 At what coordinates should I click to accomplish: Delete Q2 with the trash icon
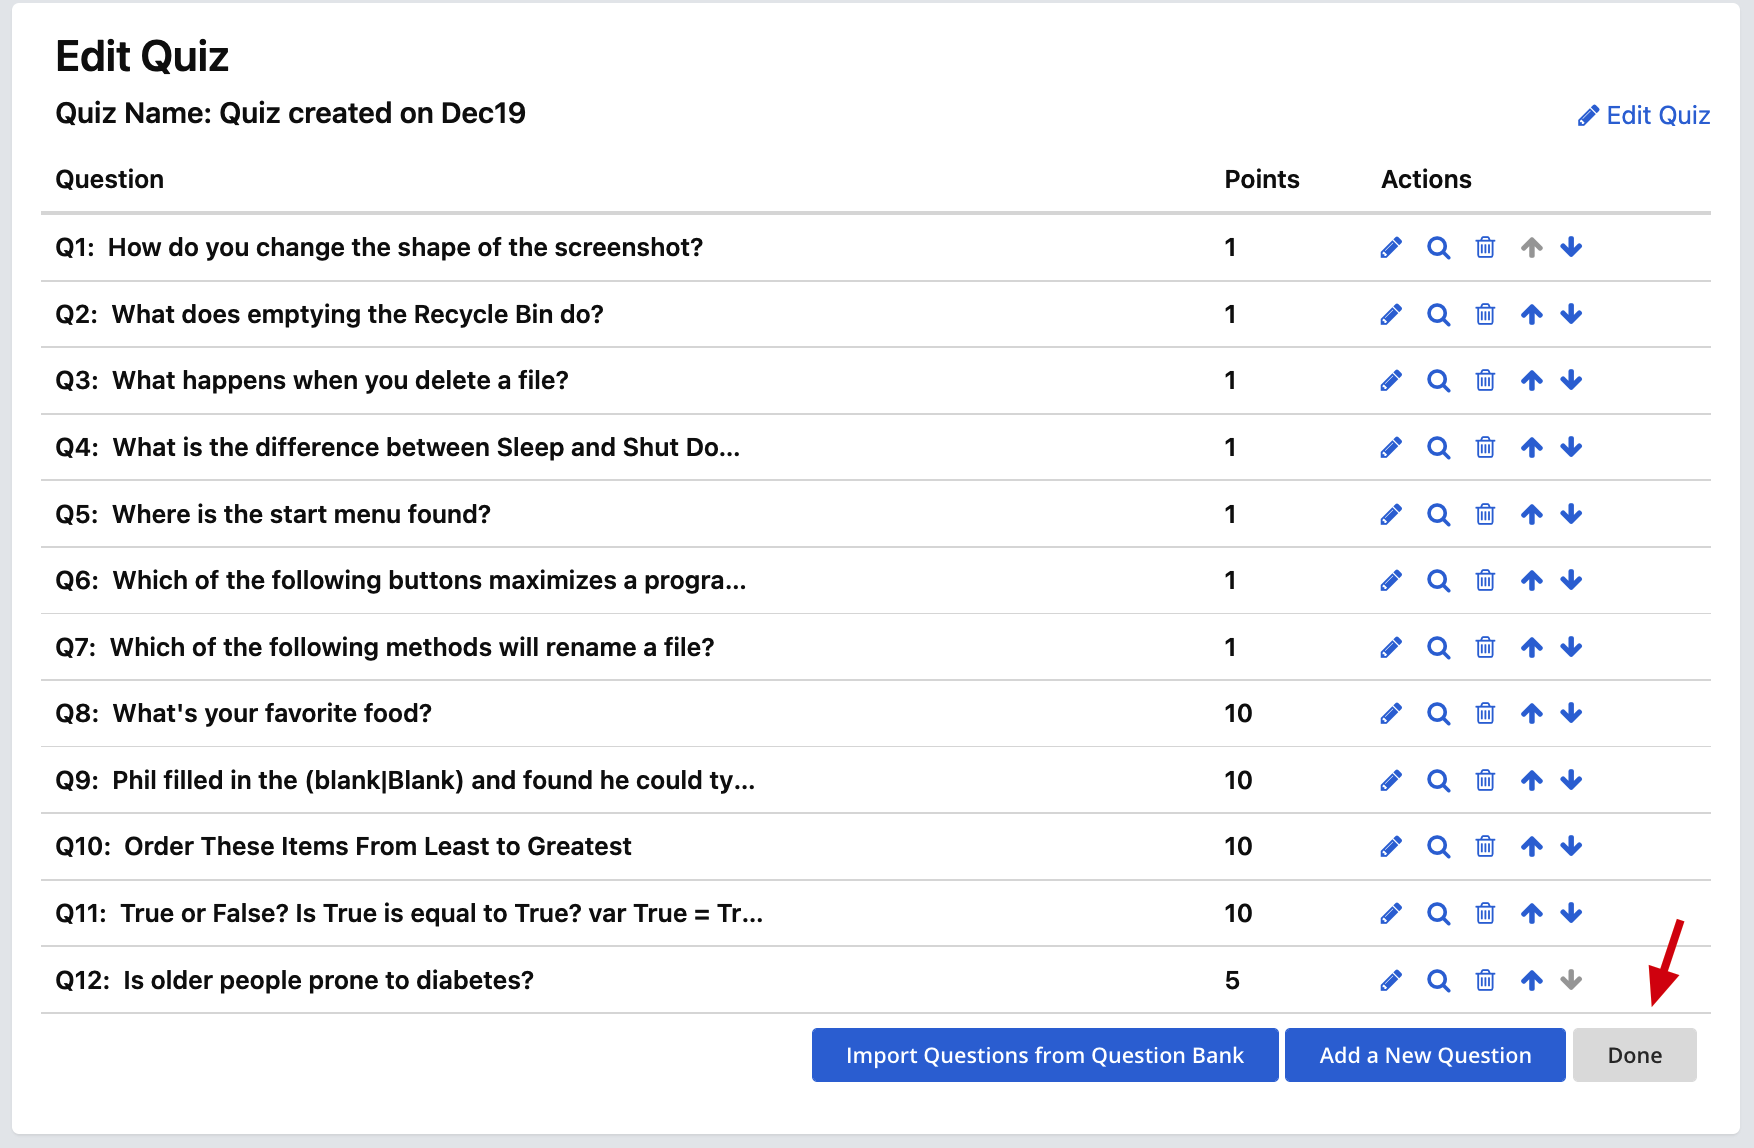click(1485, 314)
